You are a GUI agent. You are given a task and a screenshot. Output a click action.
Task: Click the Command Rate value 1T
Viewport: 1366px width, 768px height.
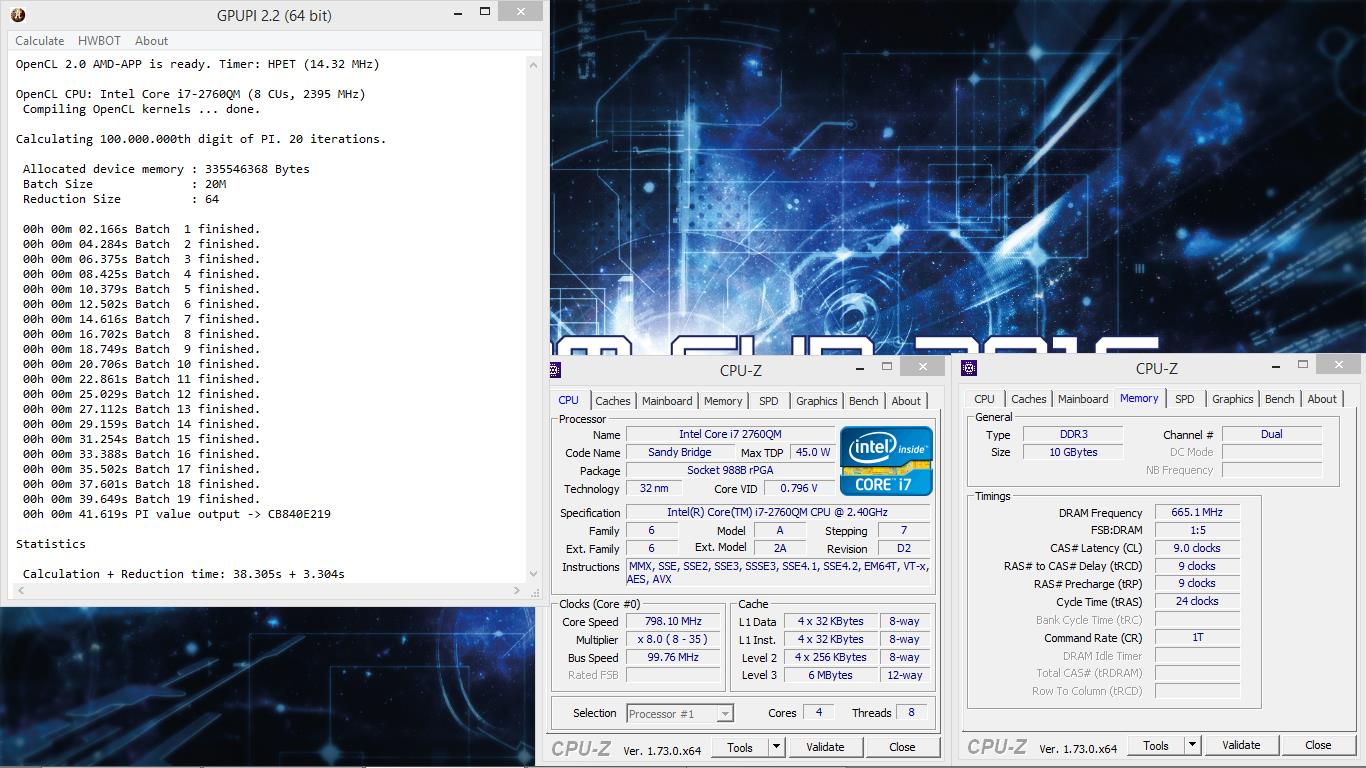tap(1197, 638)
